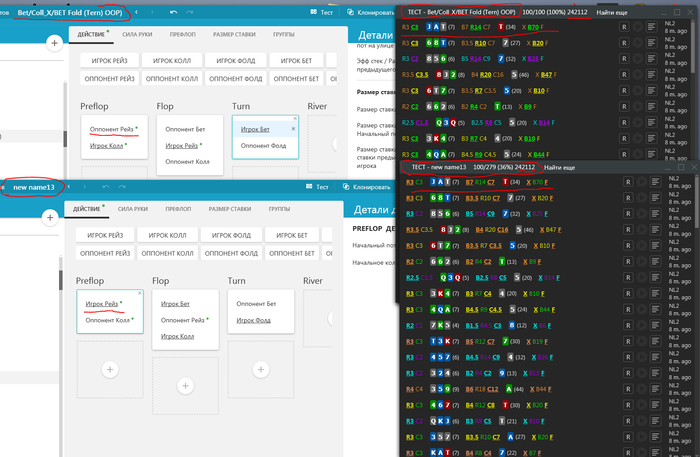
Task: Close the Preflop action box in new name13 editor
Action: point(140,293)
